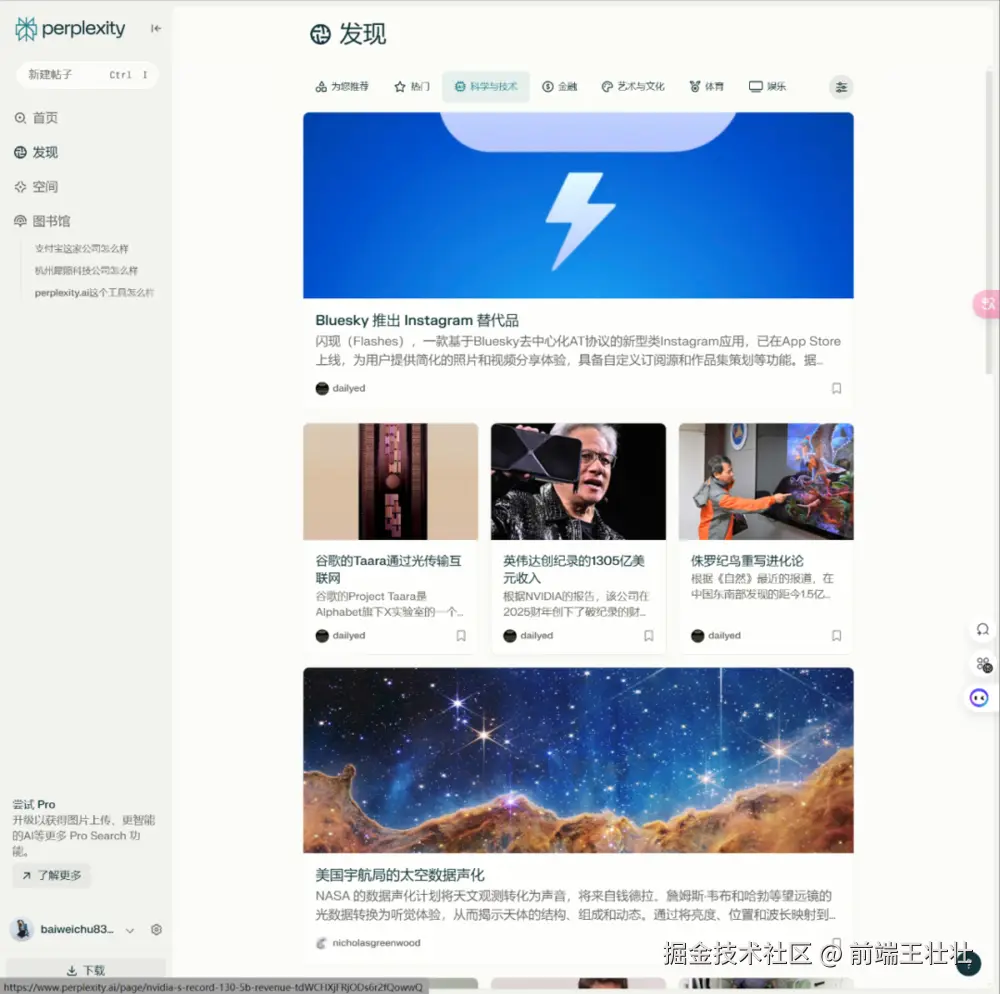Click the Perplexity logo
This screenshot has width=1000, height=994.
pyautogui.click(x=70, y=29)
